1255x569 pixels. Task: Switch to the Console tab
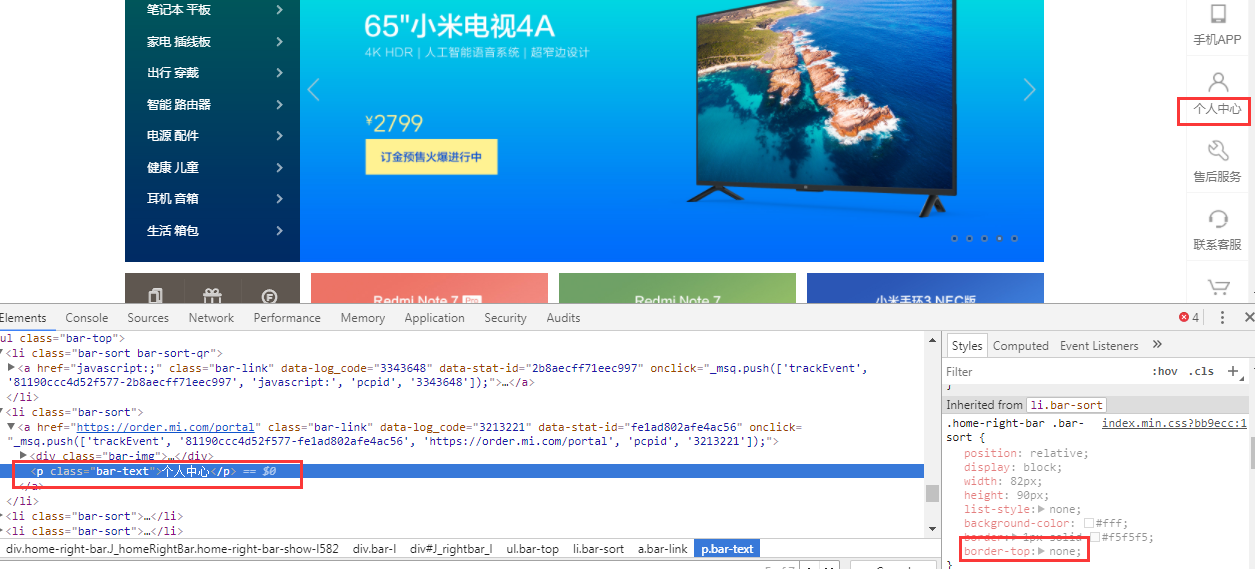(87, 317)
